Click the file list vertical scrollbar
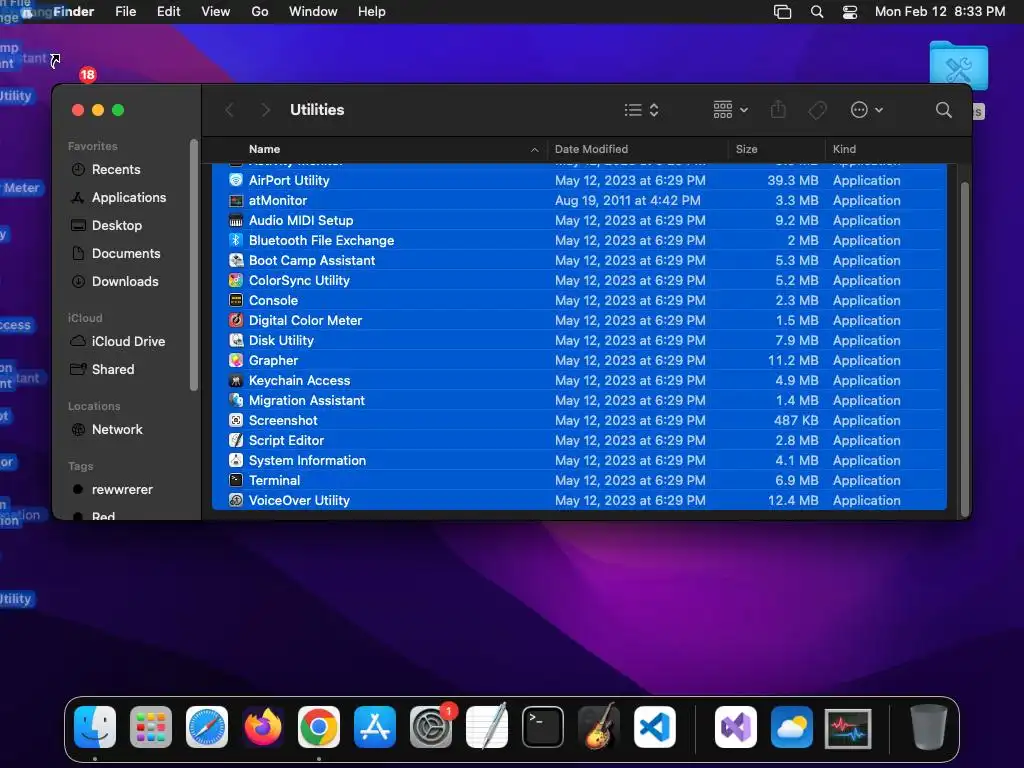The height and width of the screenshot is (768, 1024). [x=965, y=349]
